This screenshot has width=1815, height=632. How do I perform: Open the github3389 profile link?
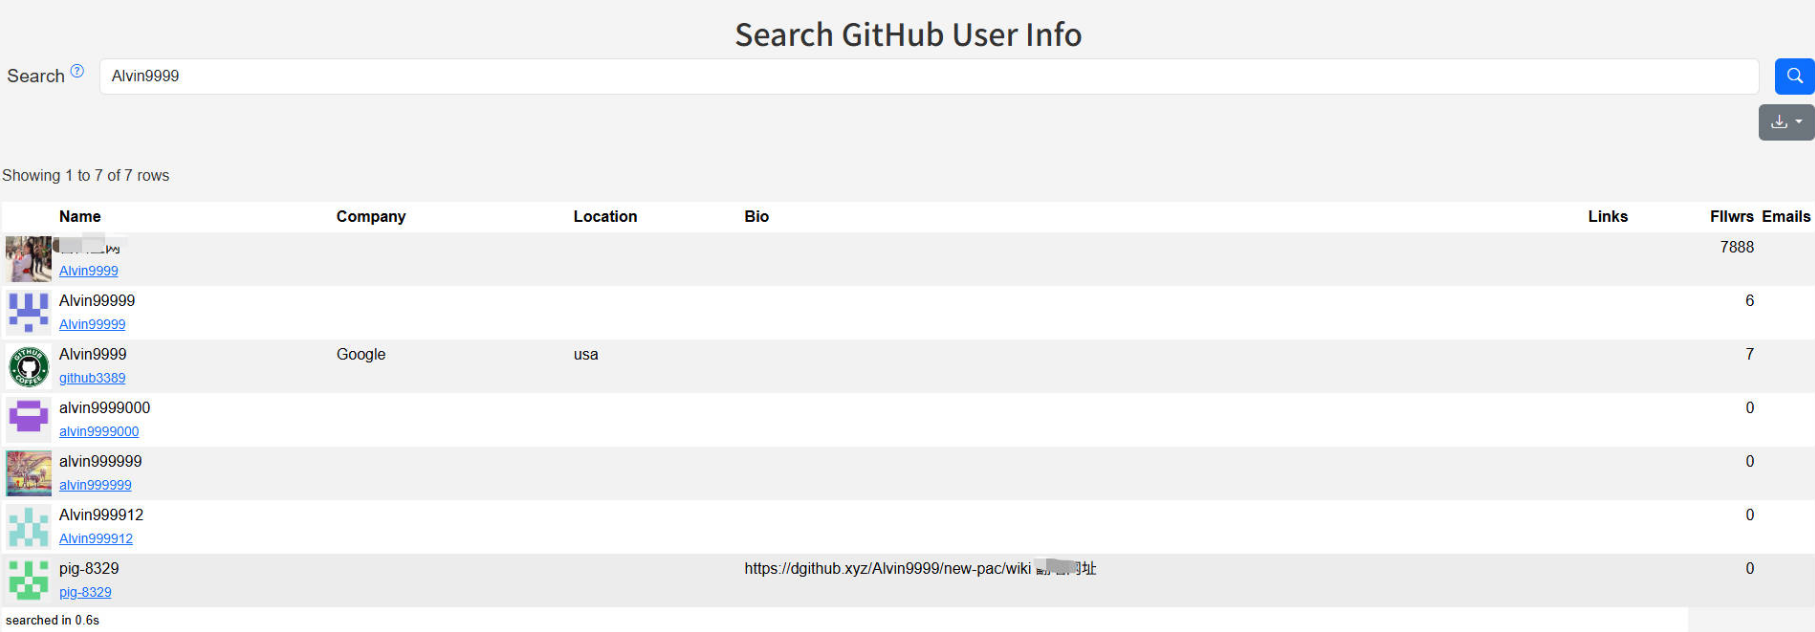coord(92,377)
